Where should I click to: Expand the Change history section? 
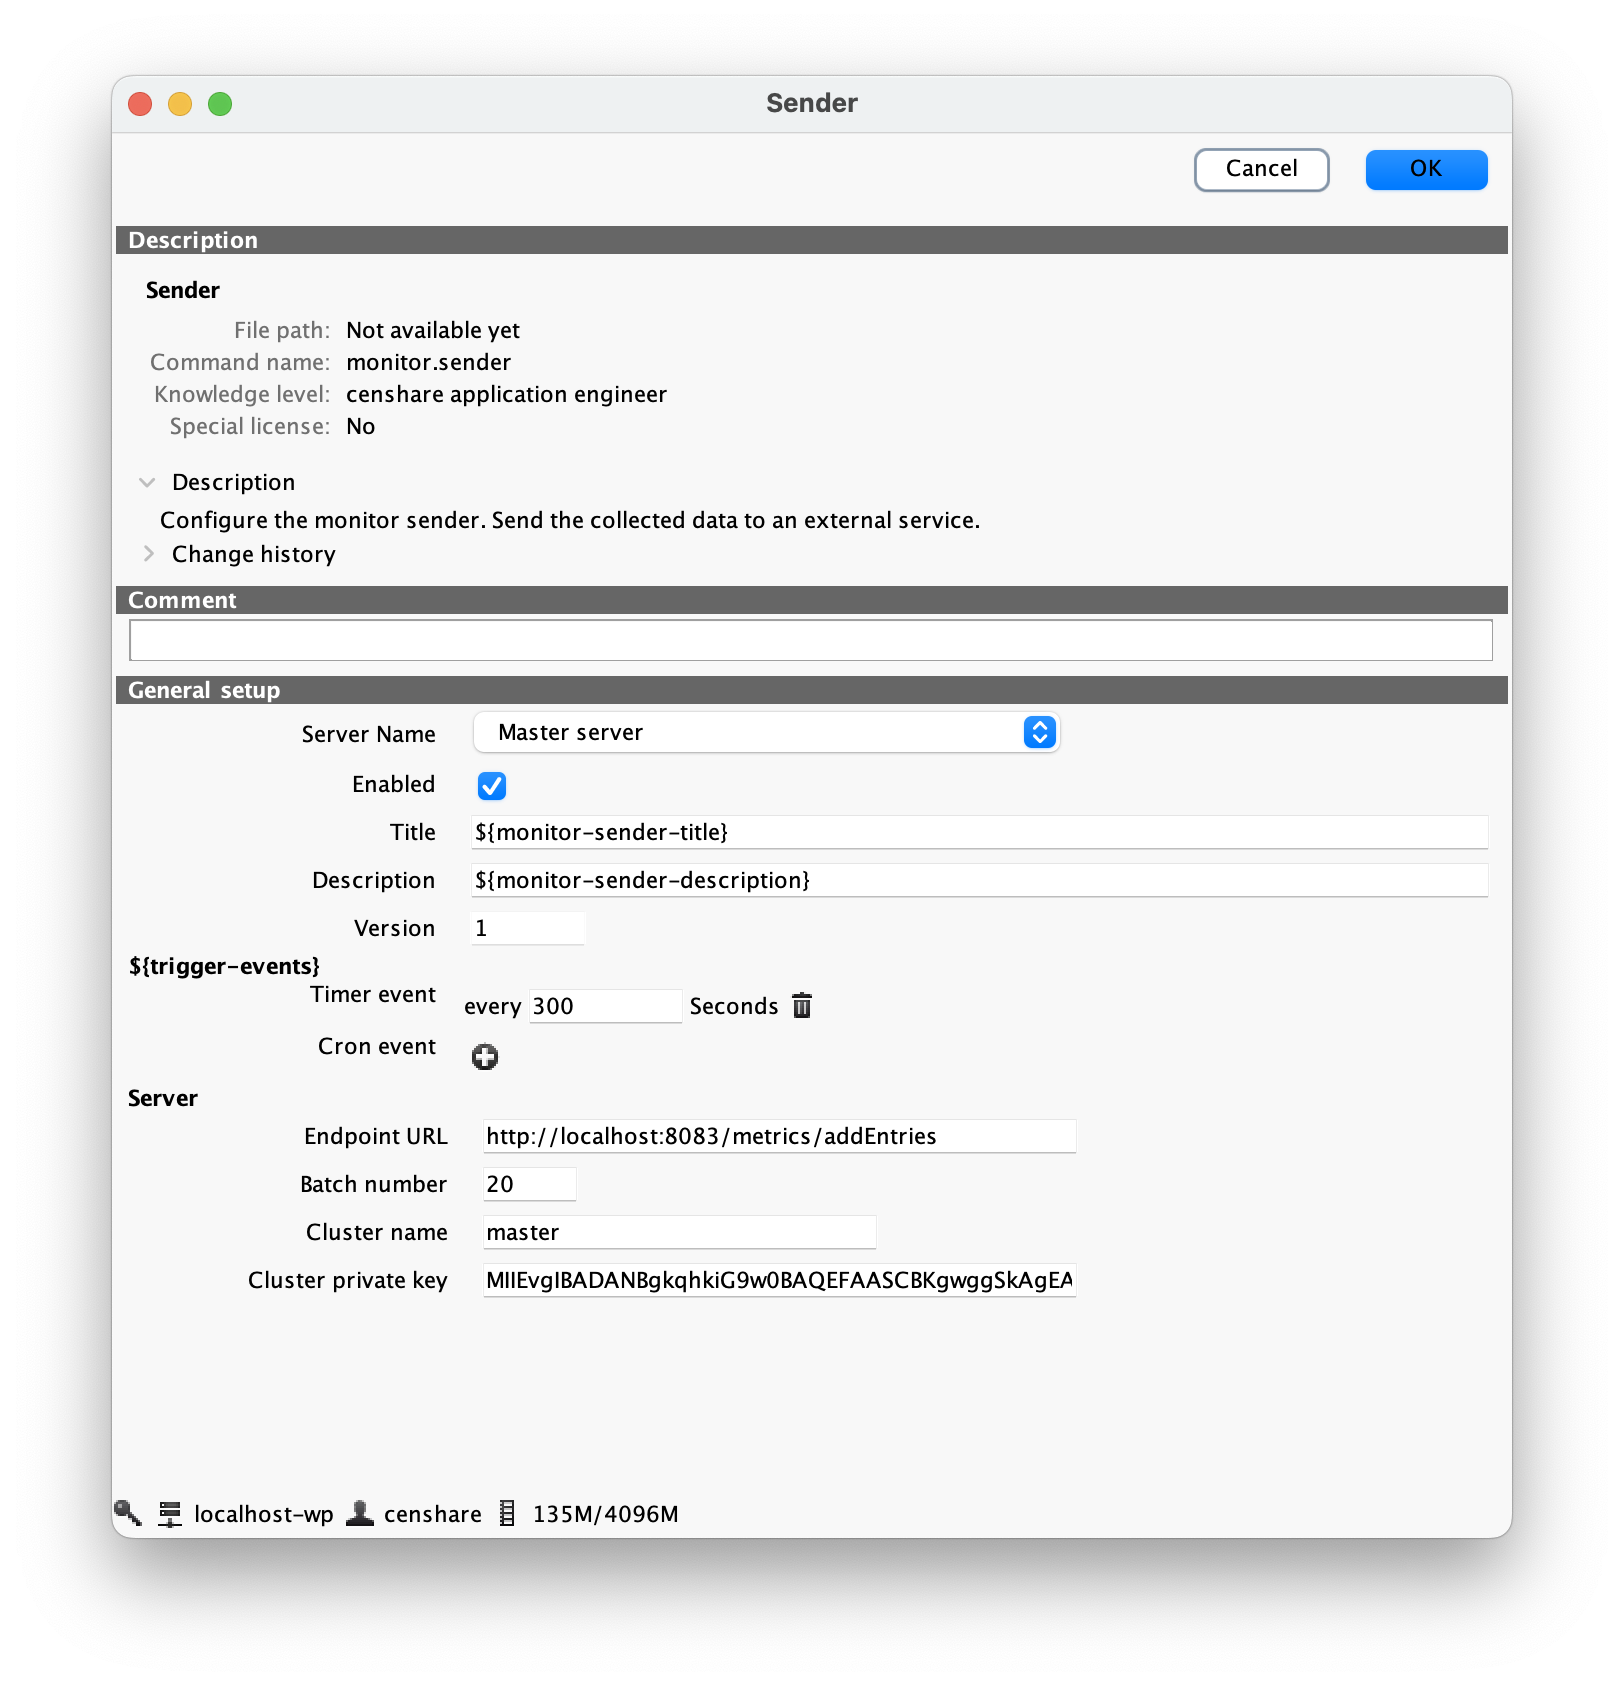pyautogui.click(x=148, y=554)
